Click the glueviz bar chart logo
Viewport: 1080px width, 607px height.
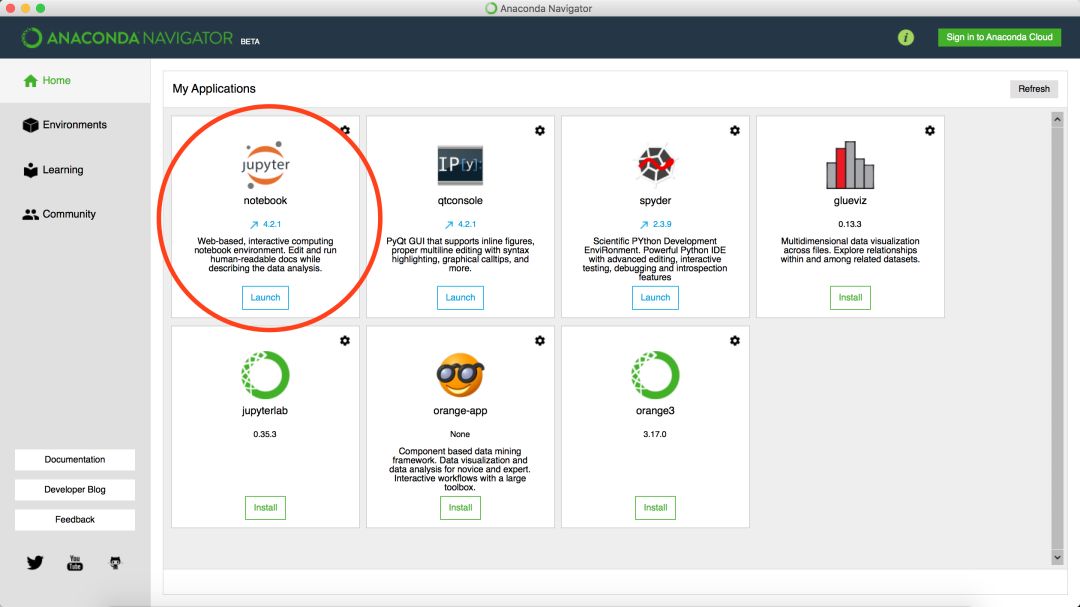(x=850, y=165)
